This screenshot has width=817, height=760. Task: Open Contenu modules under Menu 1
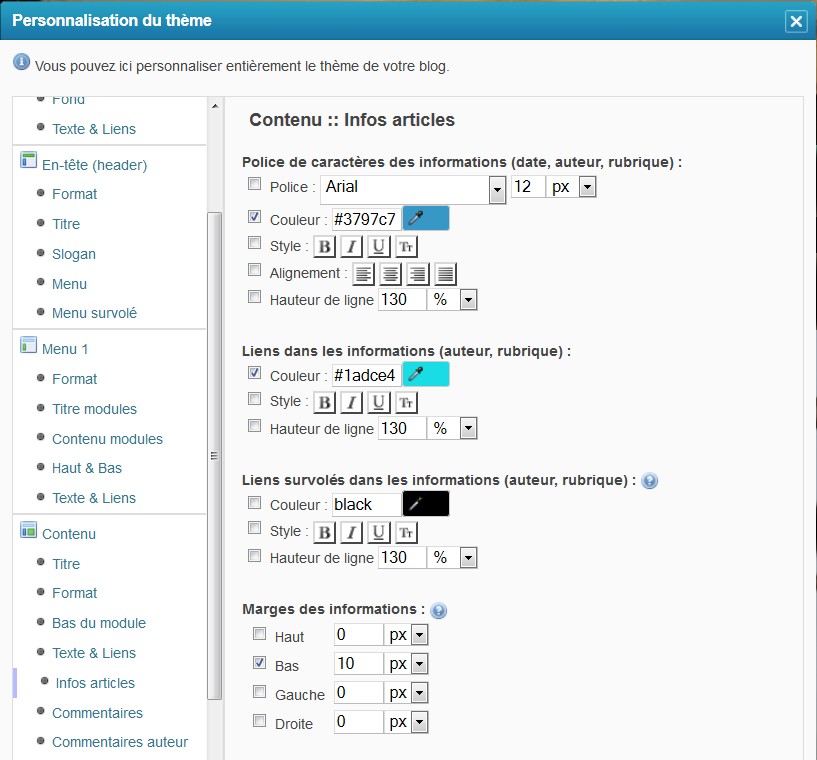[107, 439]
